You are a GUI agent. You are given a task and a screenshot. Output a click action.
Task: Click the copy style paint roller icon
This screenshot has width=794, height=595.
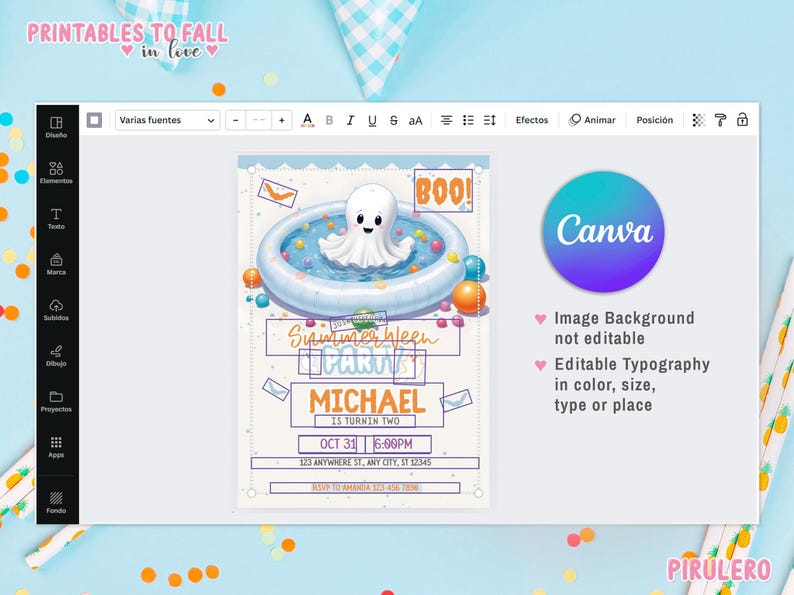[720, 120]
